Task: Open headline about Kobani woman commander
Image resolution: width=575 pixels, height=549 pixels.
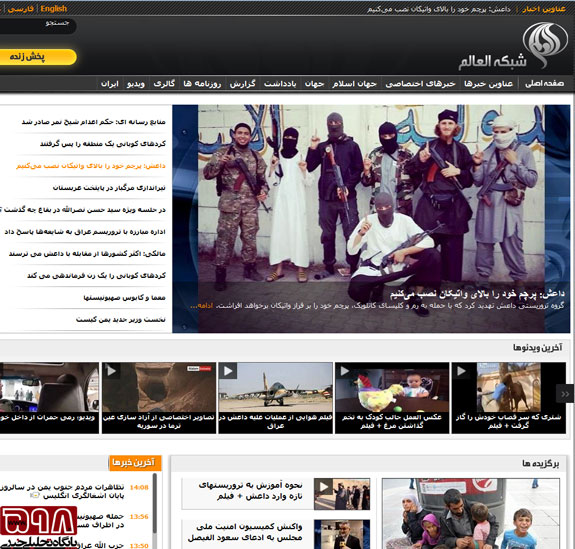Action: coord(96,275)
